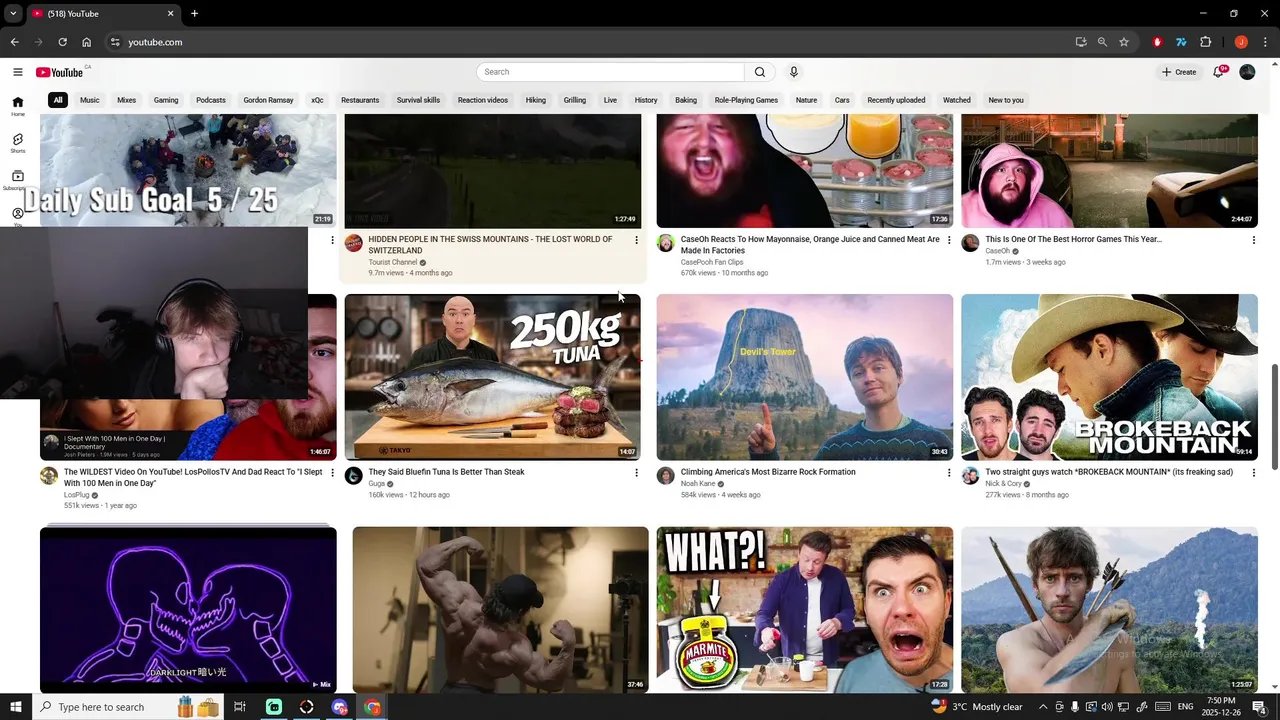Open options for CaseOh Reacts video

949,240
